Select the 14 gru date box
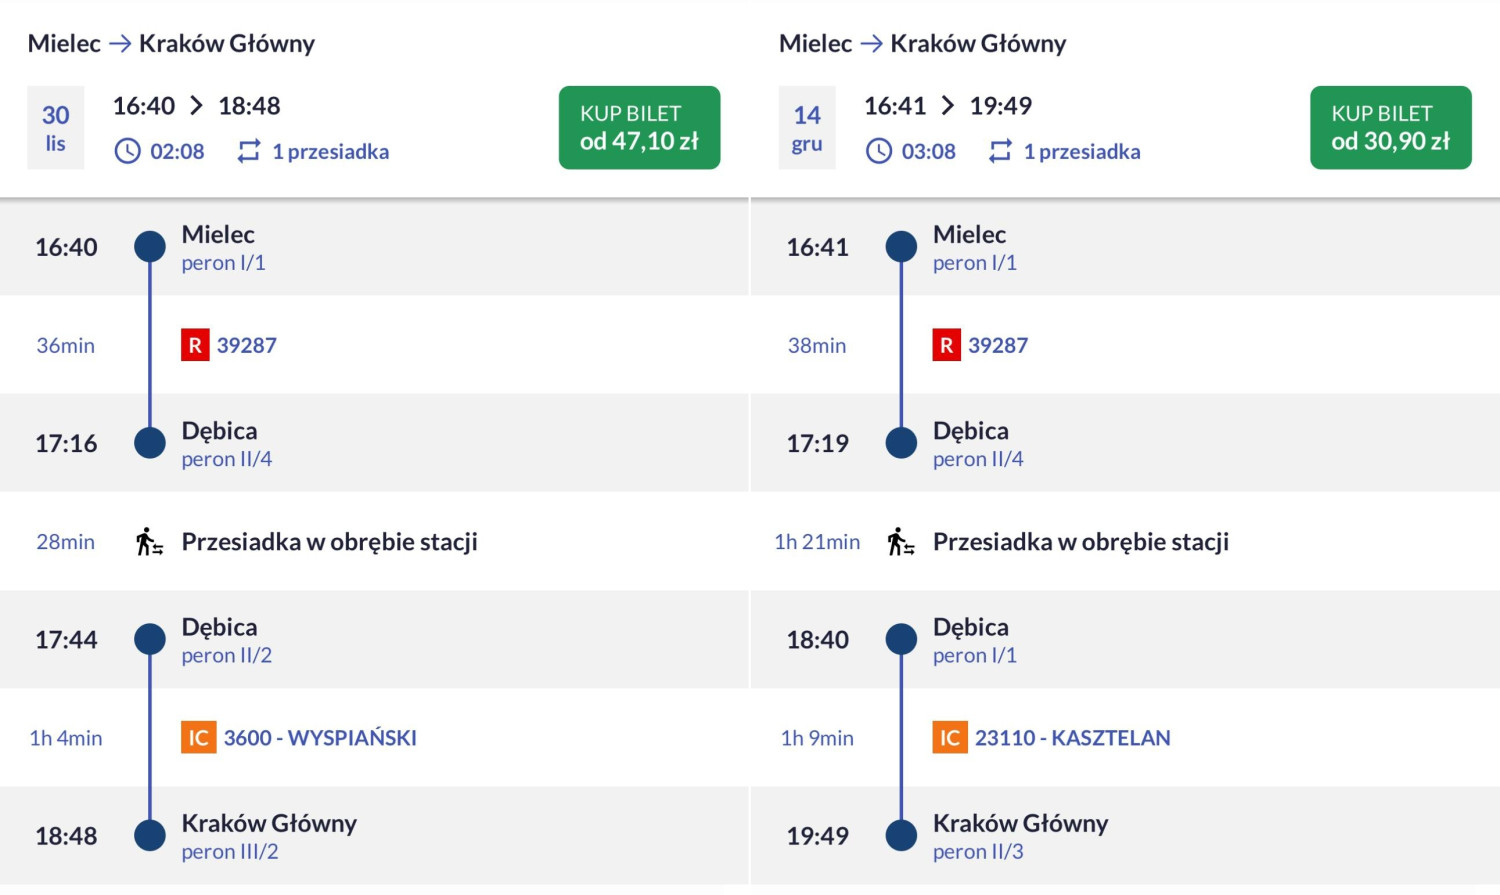Viewport: 1500px width, 895px height. [807, 128]
